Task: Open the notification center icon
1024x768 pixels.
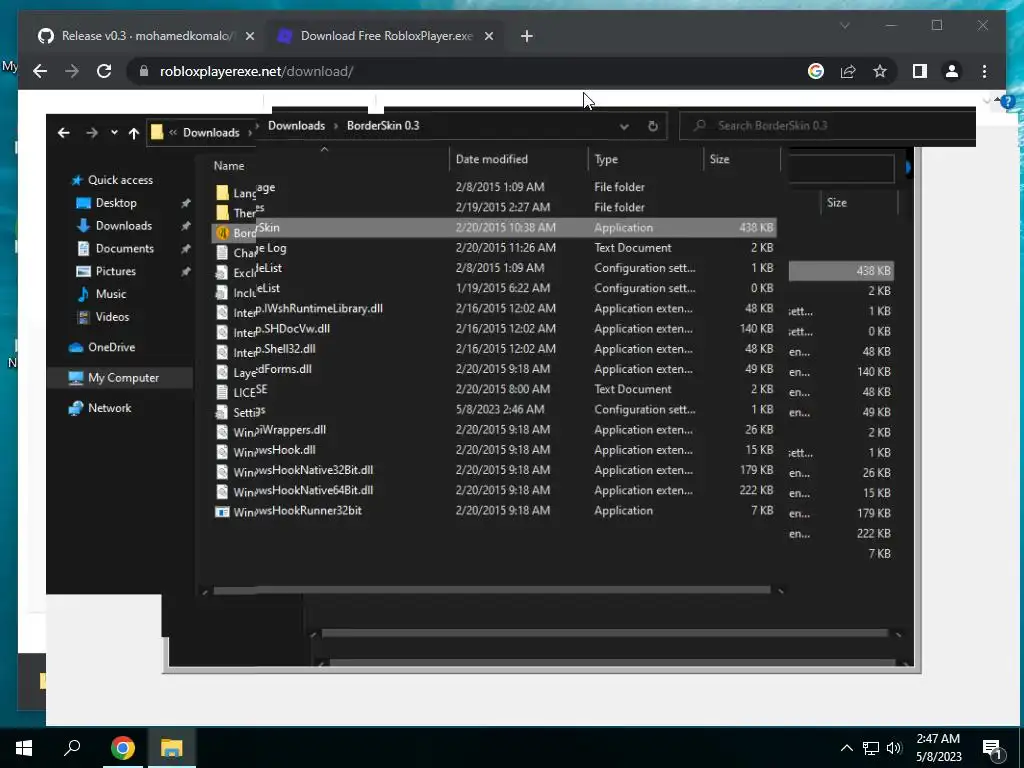Action: point(992,749)
